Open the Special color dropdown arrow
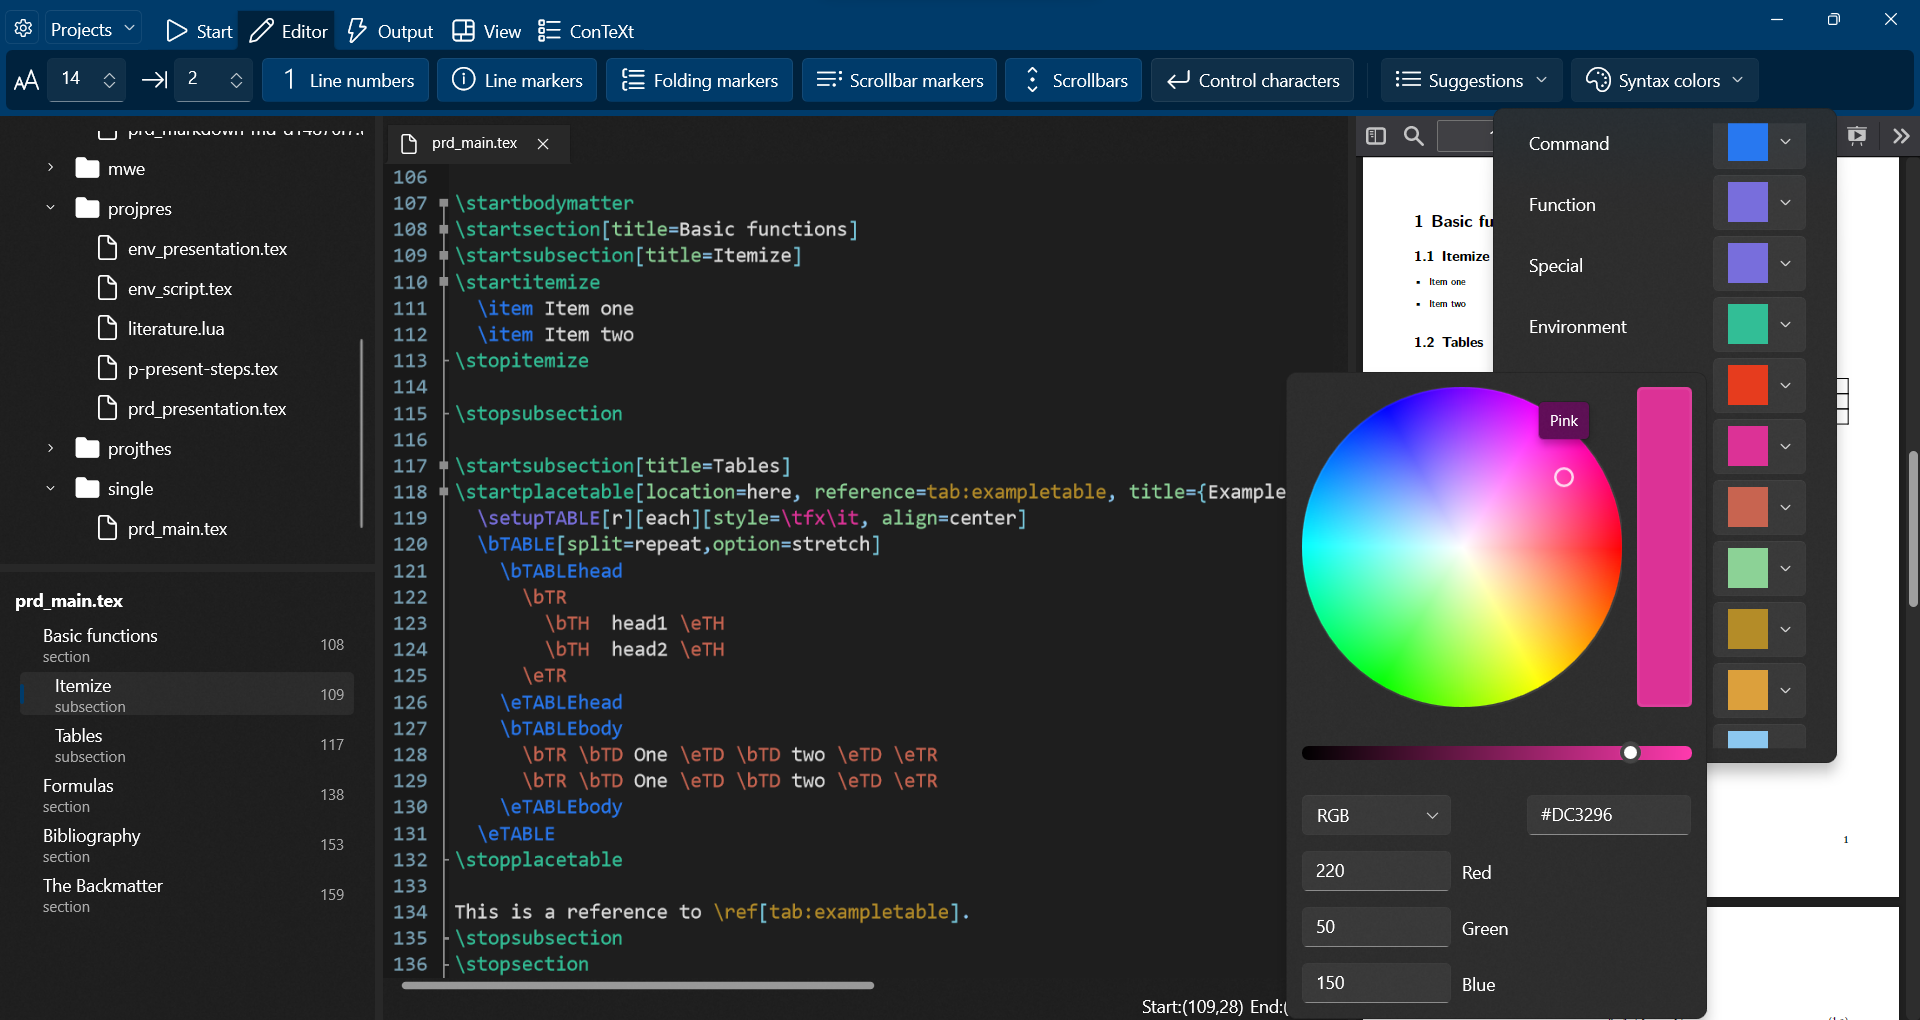Image resolution: width=1920 pixels, height=1020 pixels. [1786, 264]
